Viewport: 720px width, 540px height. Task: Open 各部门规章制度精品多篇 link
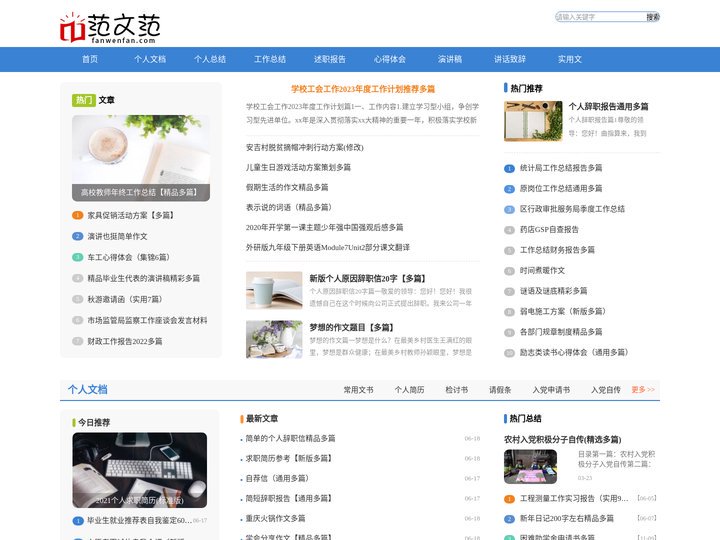561,332
